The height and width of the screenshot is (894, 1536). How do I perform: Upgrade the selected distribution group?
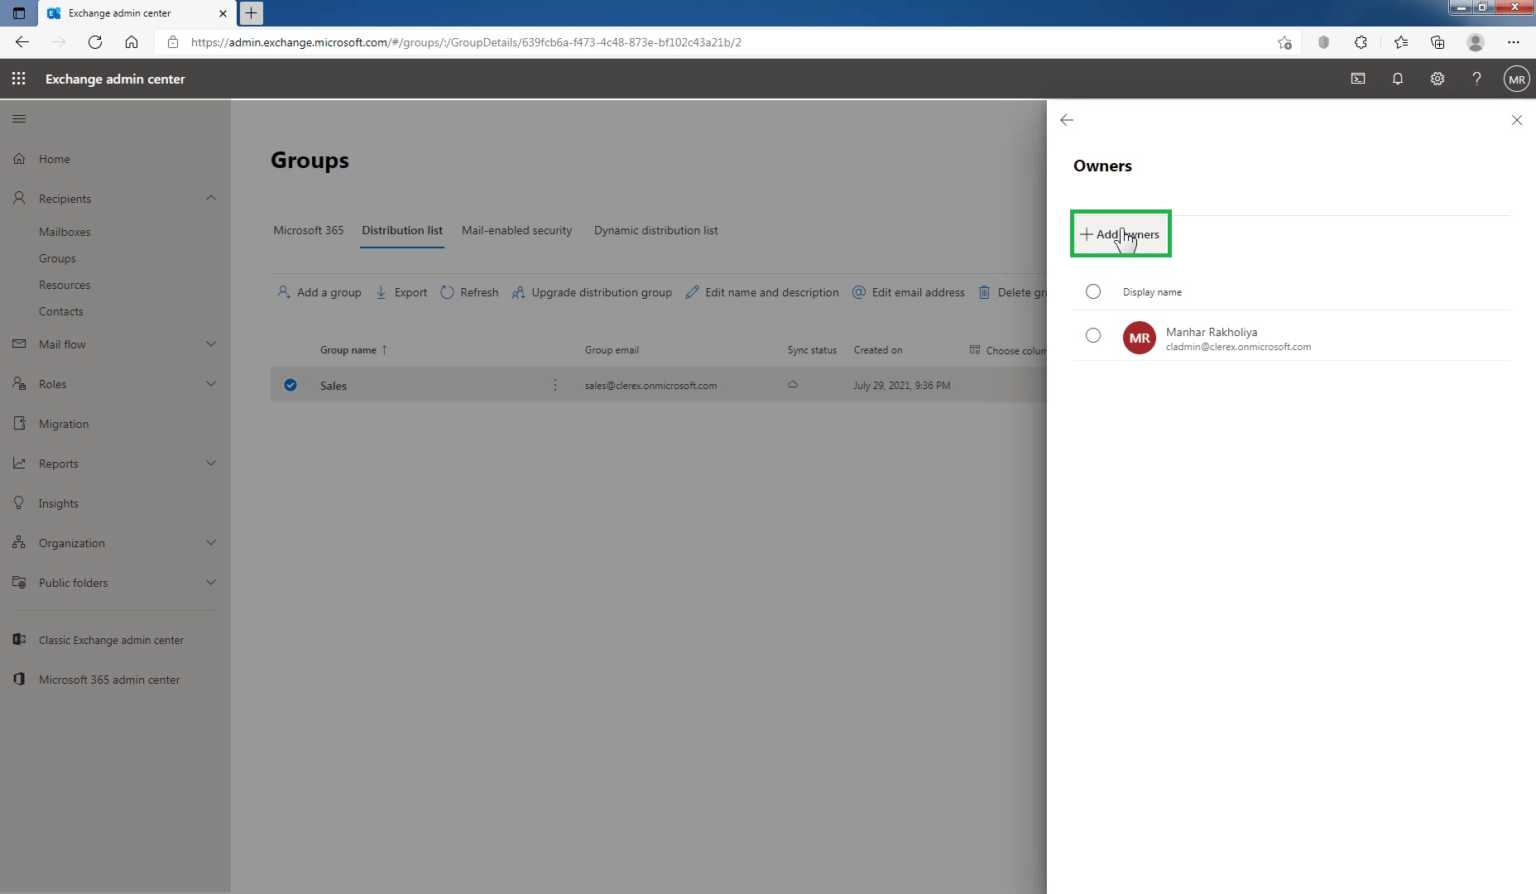point(593,292)
